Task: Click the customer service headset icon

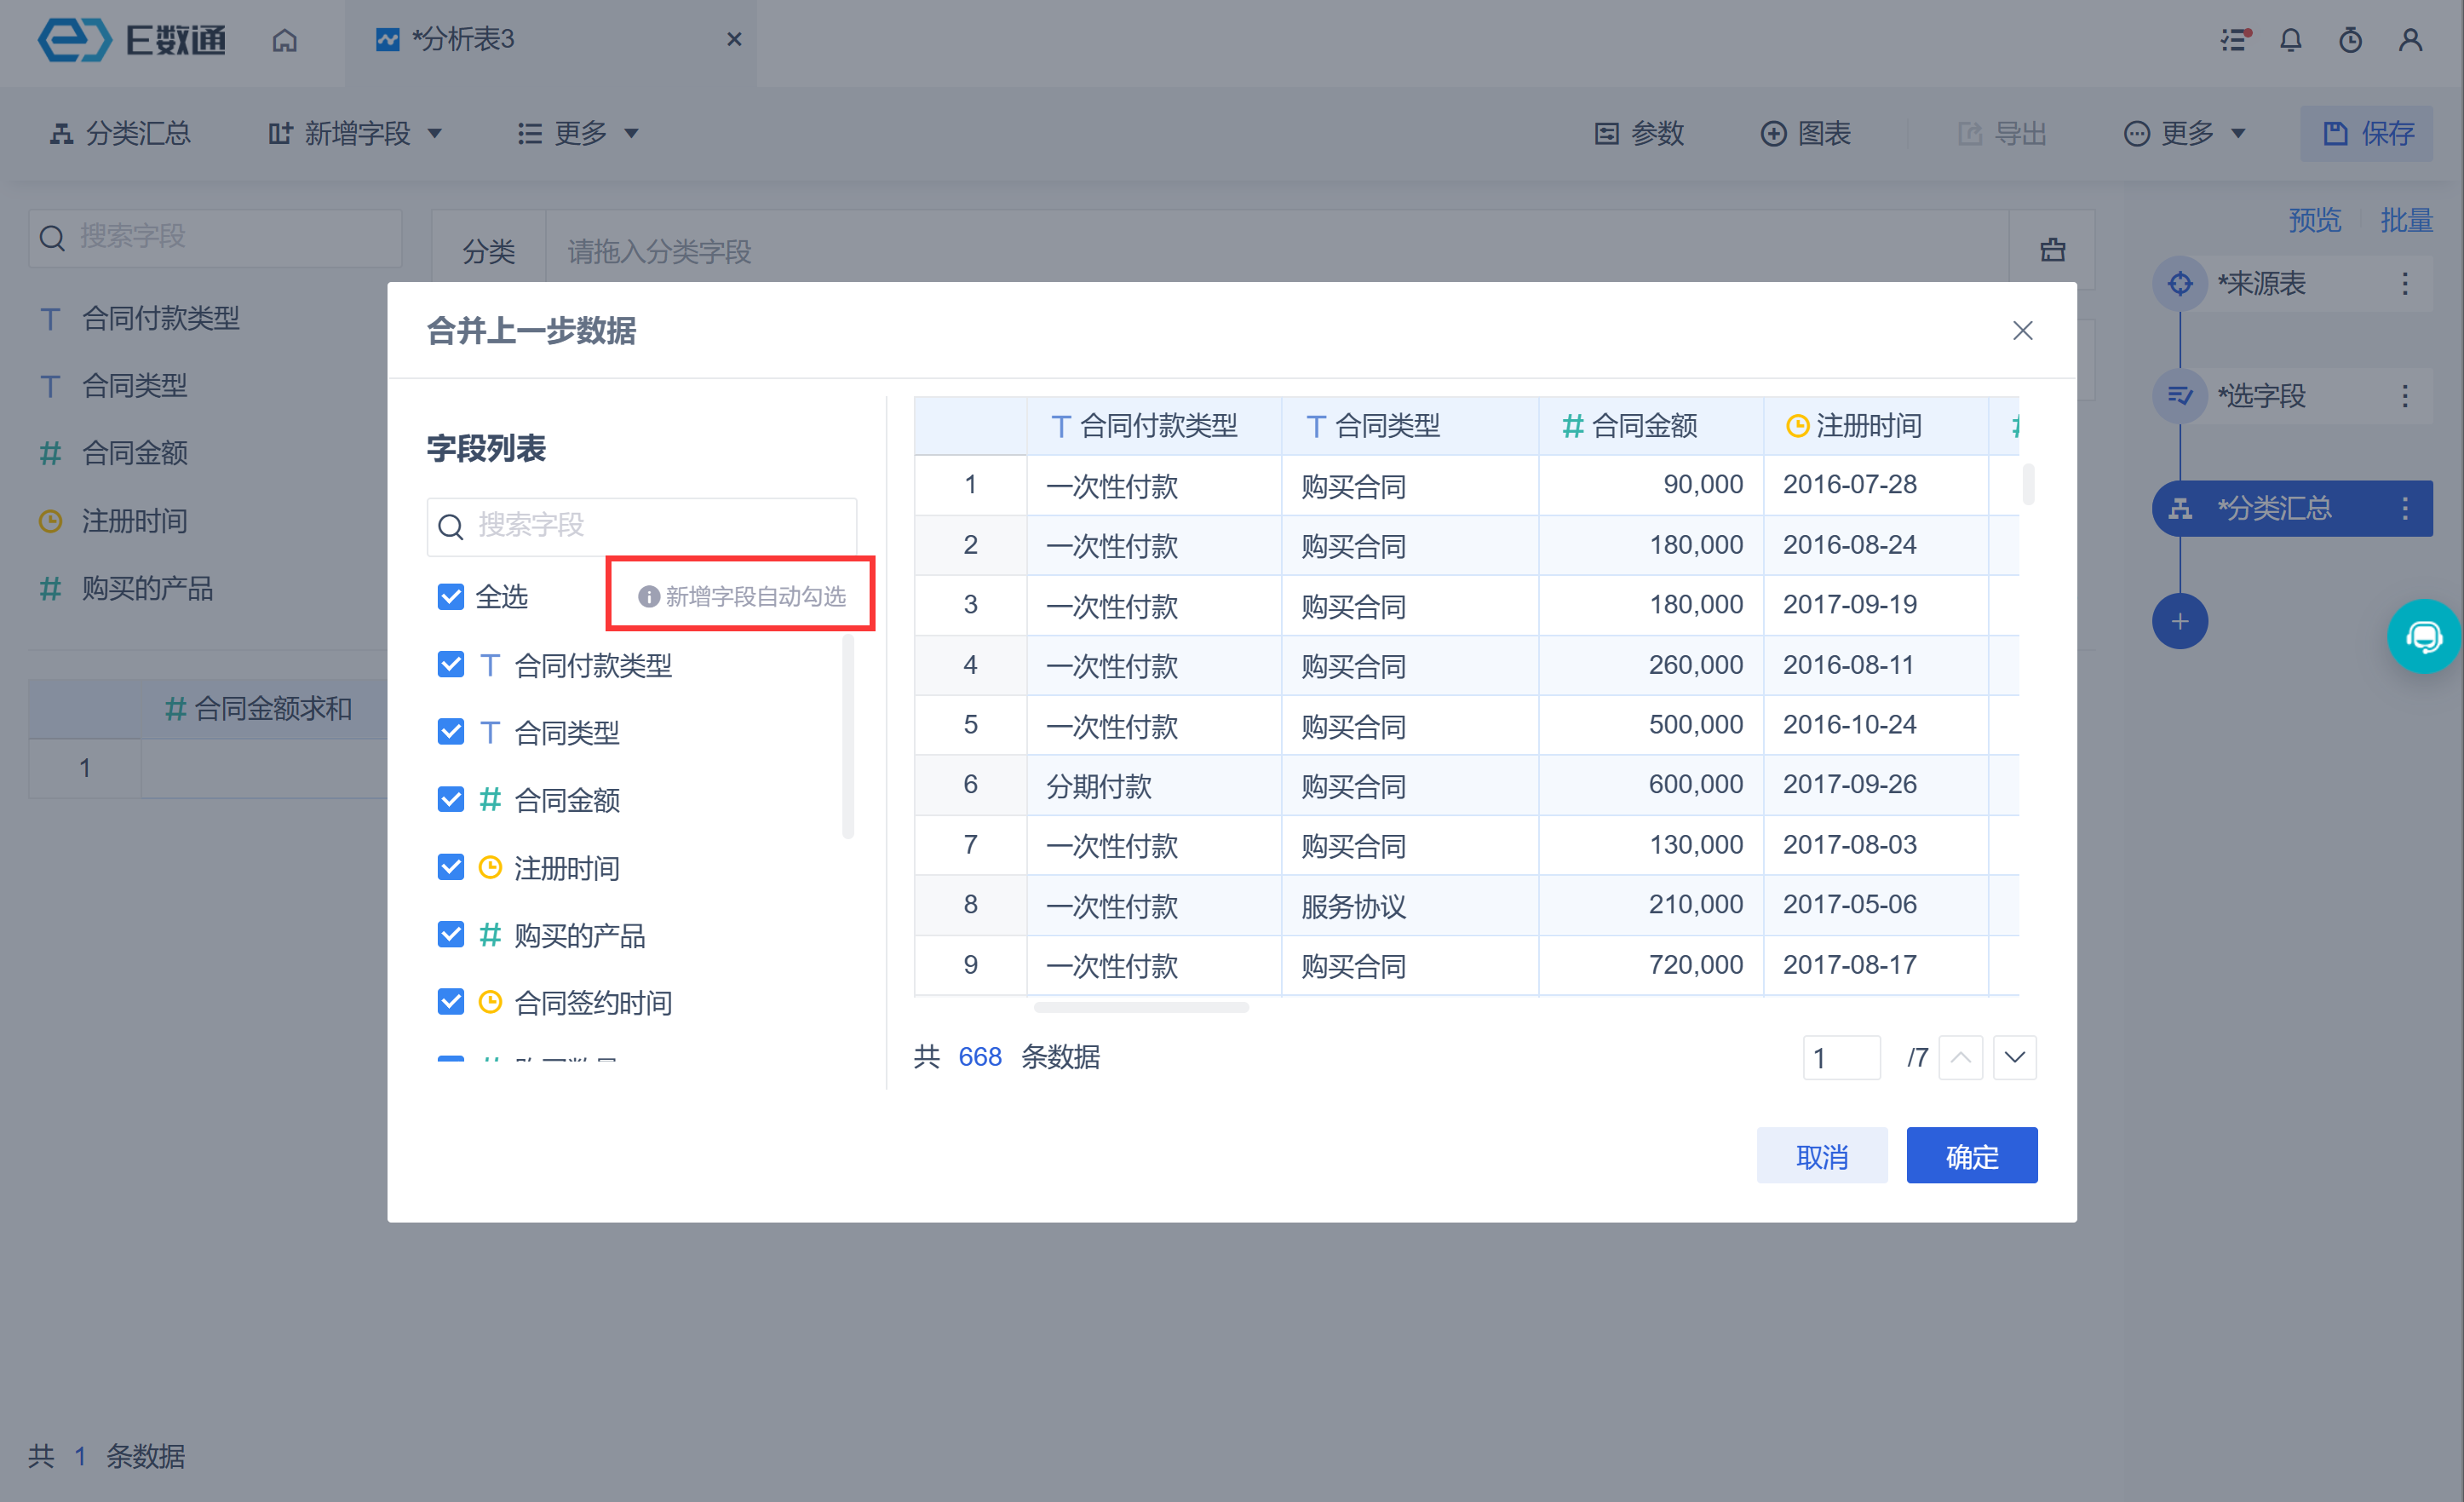Action: point(2423,636)
